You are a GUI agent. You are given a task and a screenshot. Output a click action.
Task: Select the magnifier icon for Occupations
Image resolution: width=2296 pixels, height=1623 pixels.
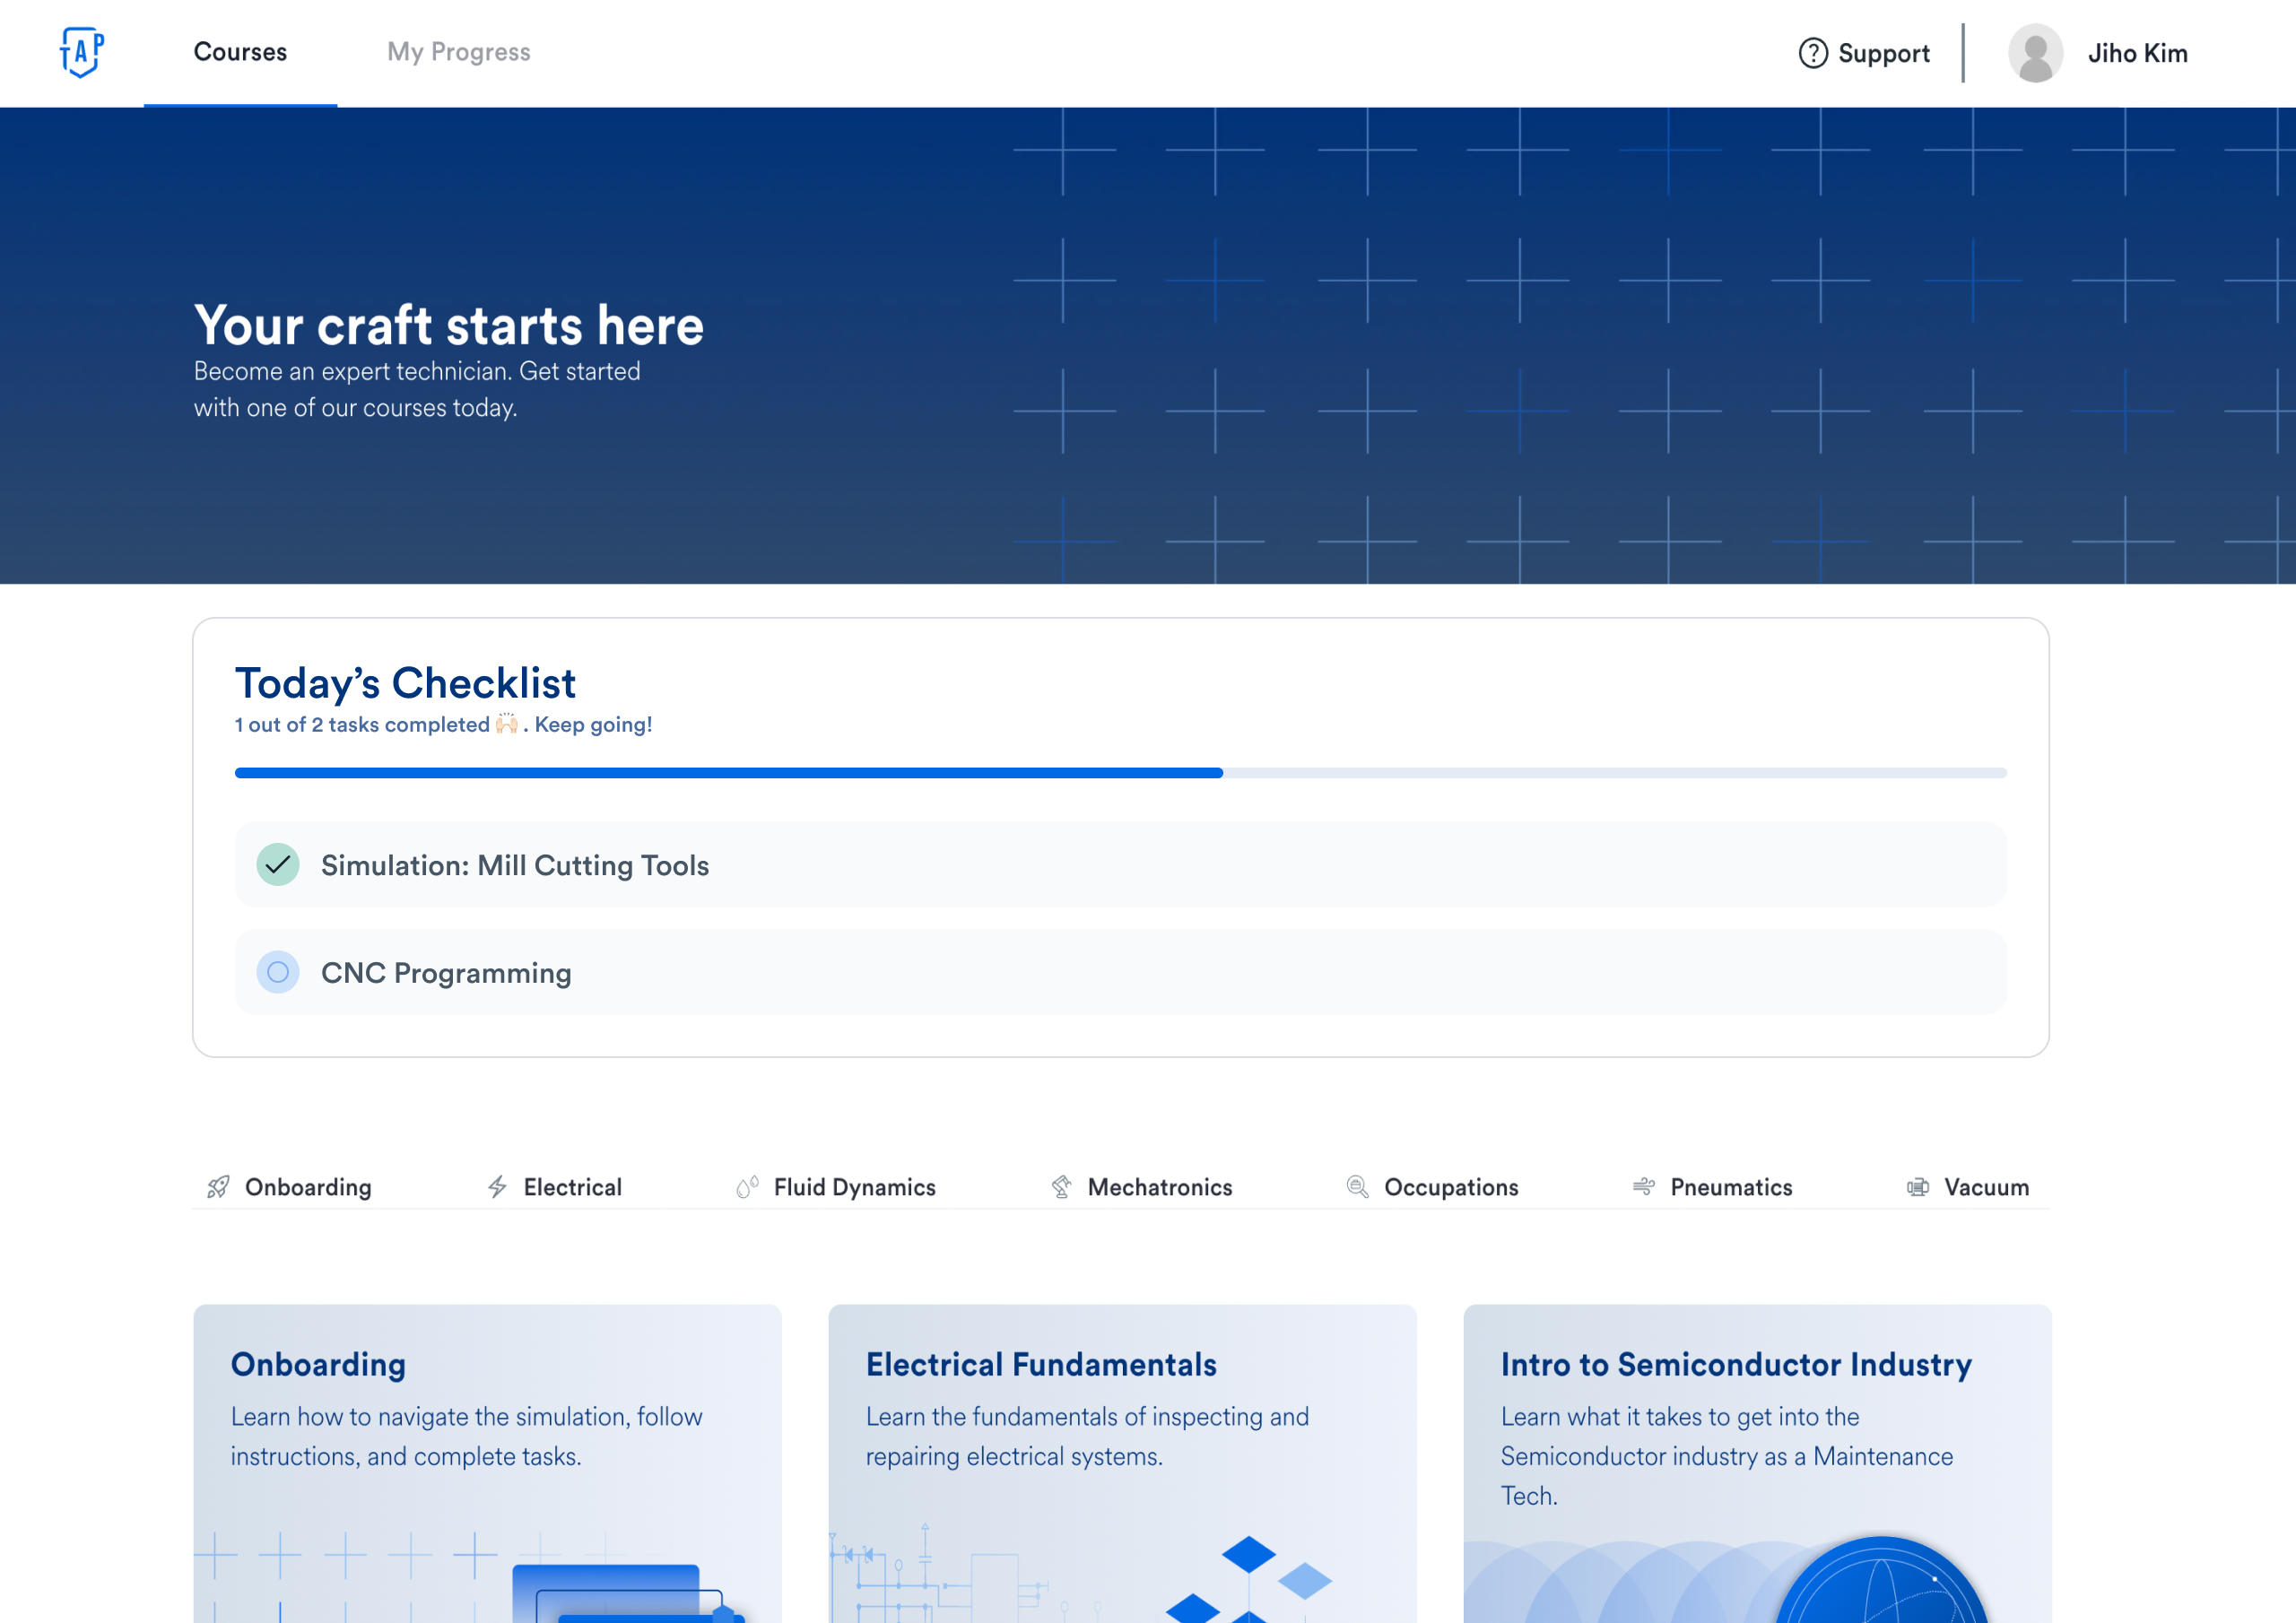pyautogui.click(x=1356, y=1187)
